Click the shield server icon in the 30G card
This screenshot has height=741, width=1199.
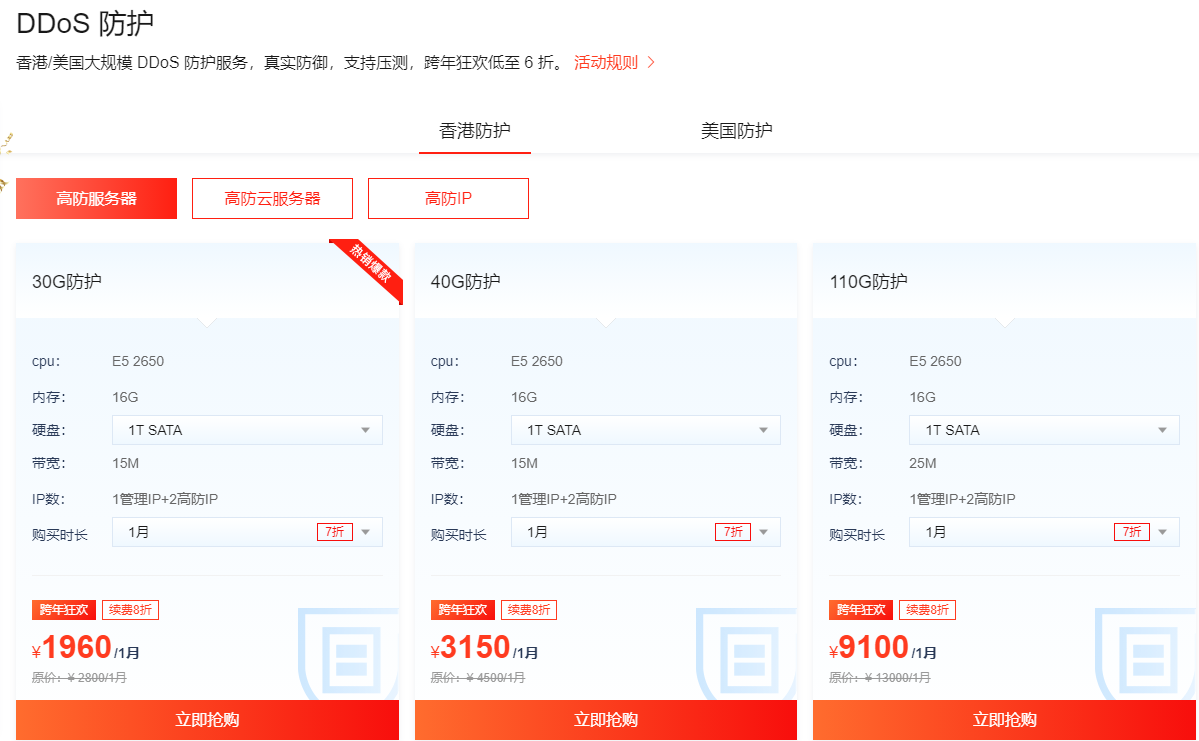[349, 654]
